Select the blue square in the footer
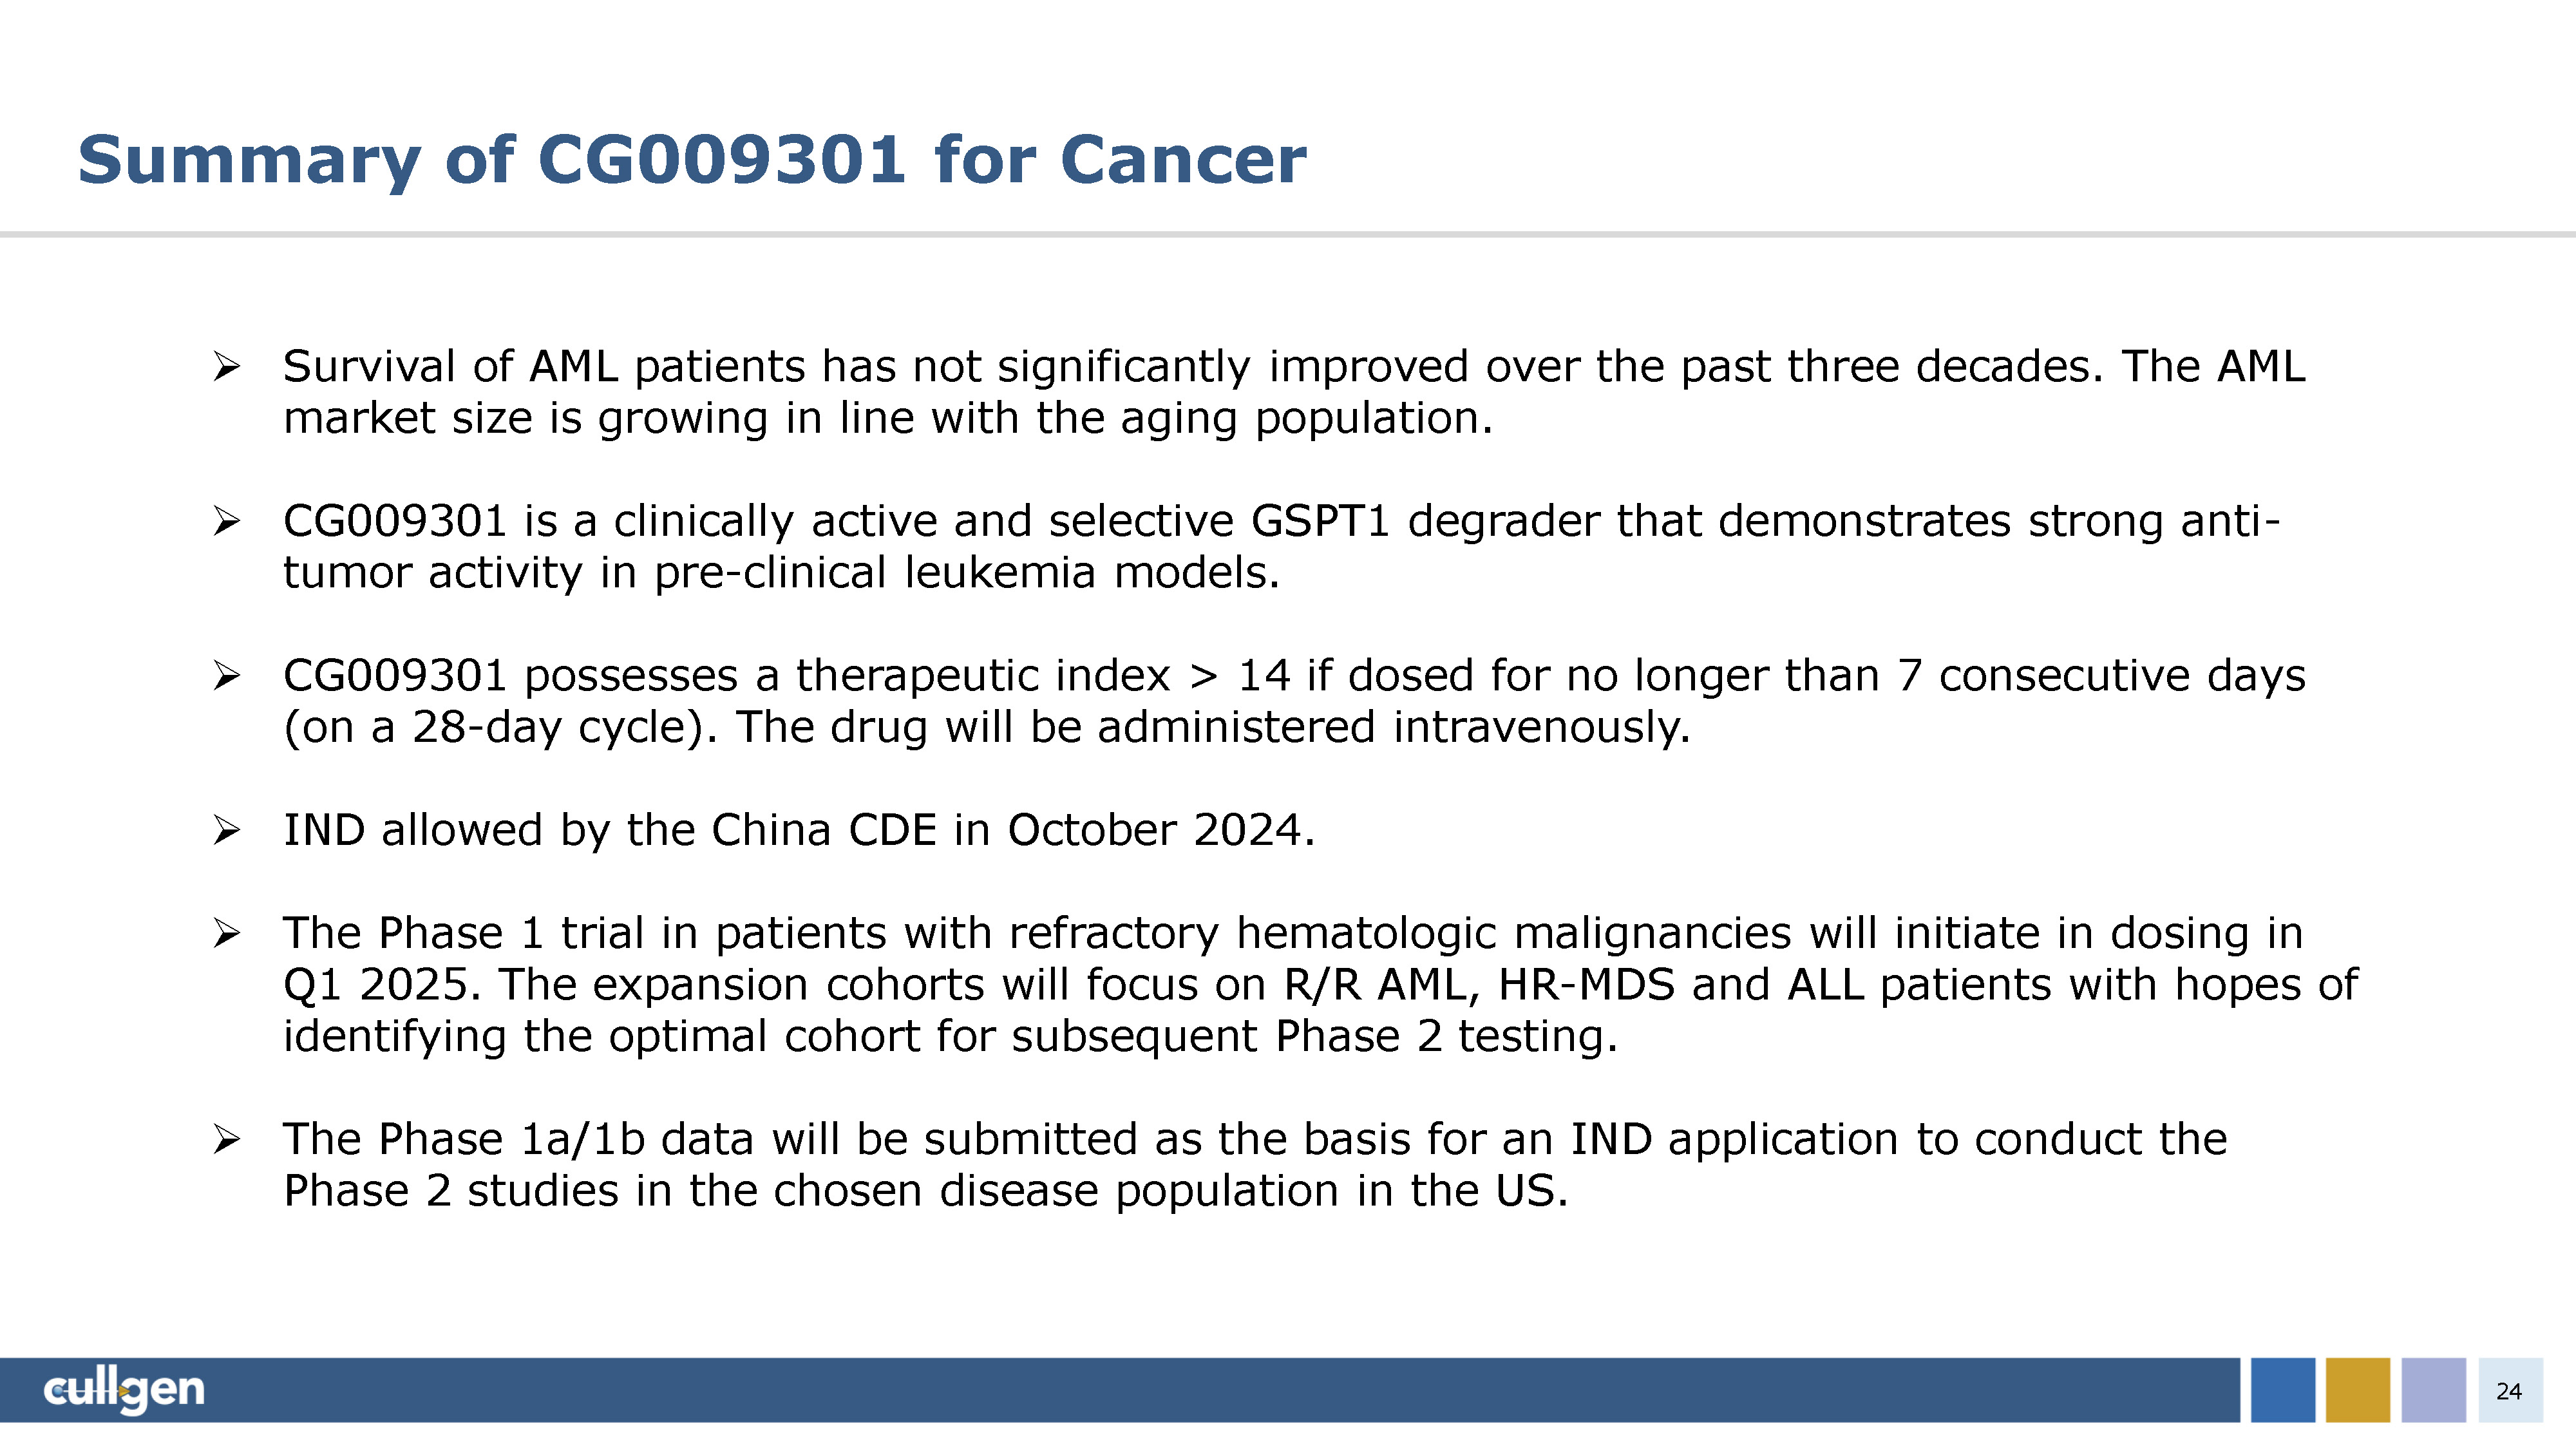The width and height of the screenshot is (2576, 1449). [2283, 1389]
